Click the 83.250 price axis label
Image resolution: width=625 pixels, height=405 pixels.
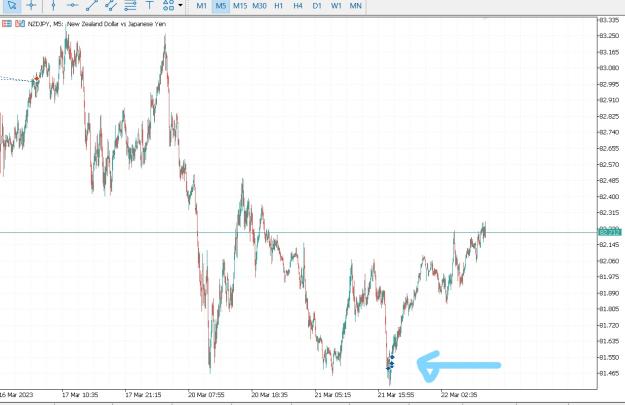pyautogui.click(x=609, y=36)
